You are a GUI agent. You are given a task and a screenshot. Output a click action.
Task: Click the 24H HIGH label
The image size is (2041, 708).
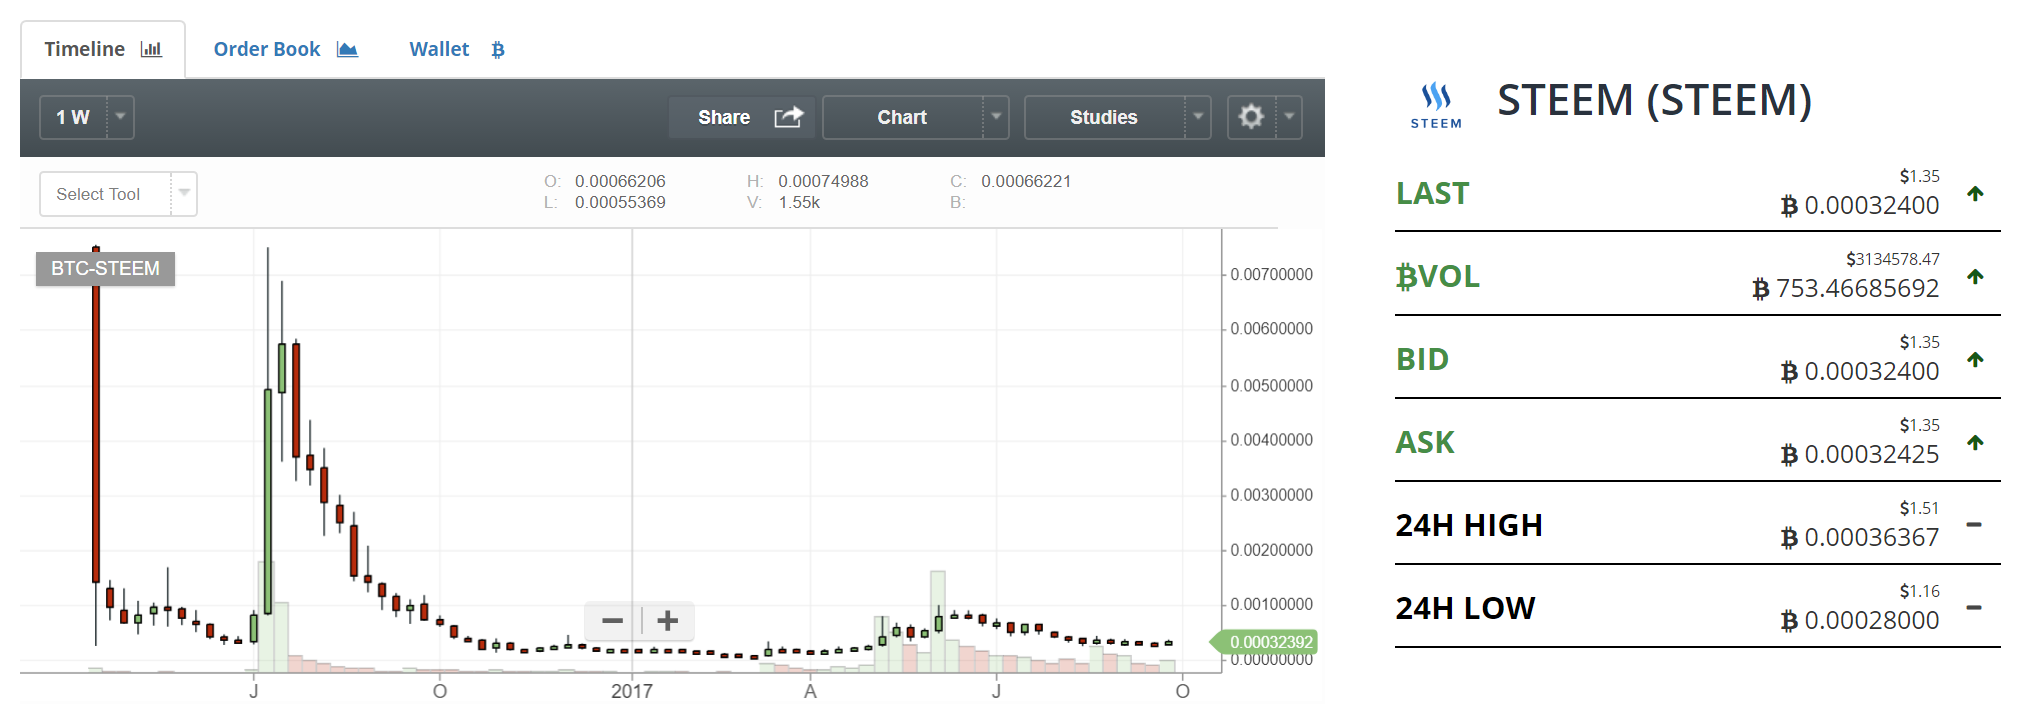point(1469,525)
